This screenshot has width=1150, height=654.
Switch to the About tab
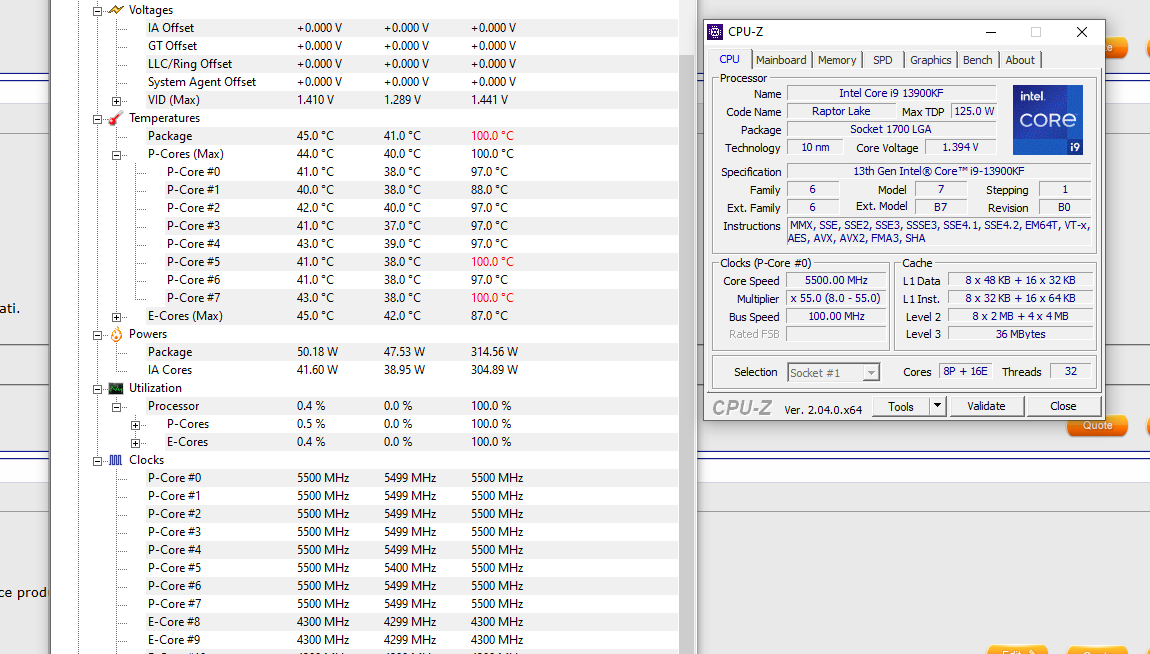click(x=1020, y=60)
